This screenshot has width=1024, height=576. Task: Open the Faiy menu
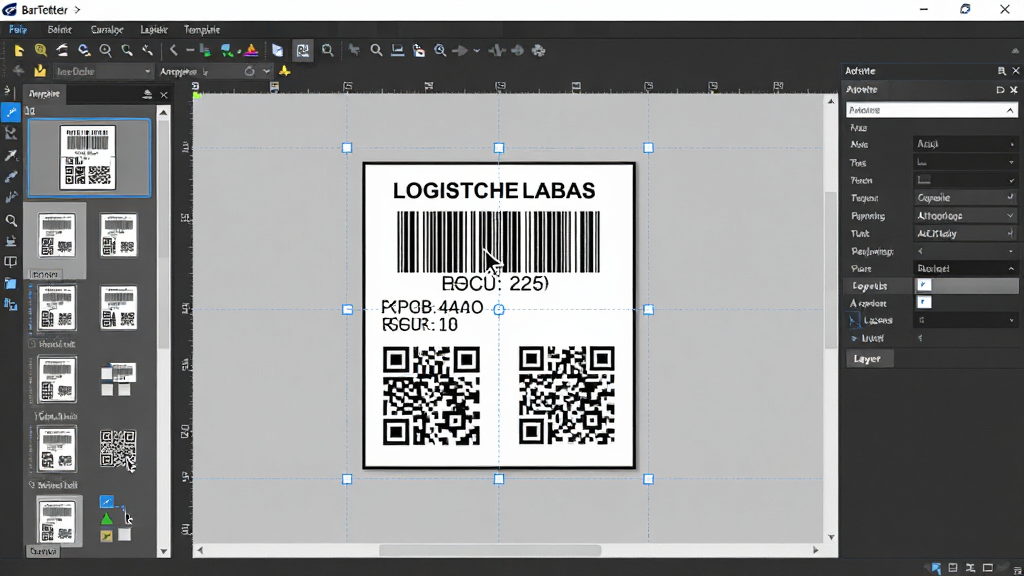18,29
